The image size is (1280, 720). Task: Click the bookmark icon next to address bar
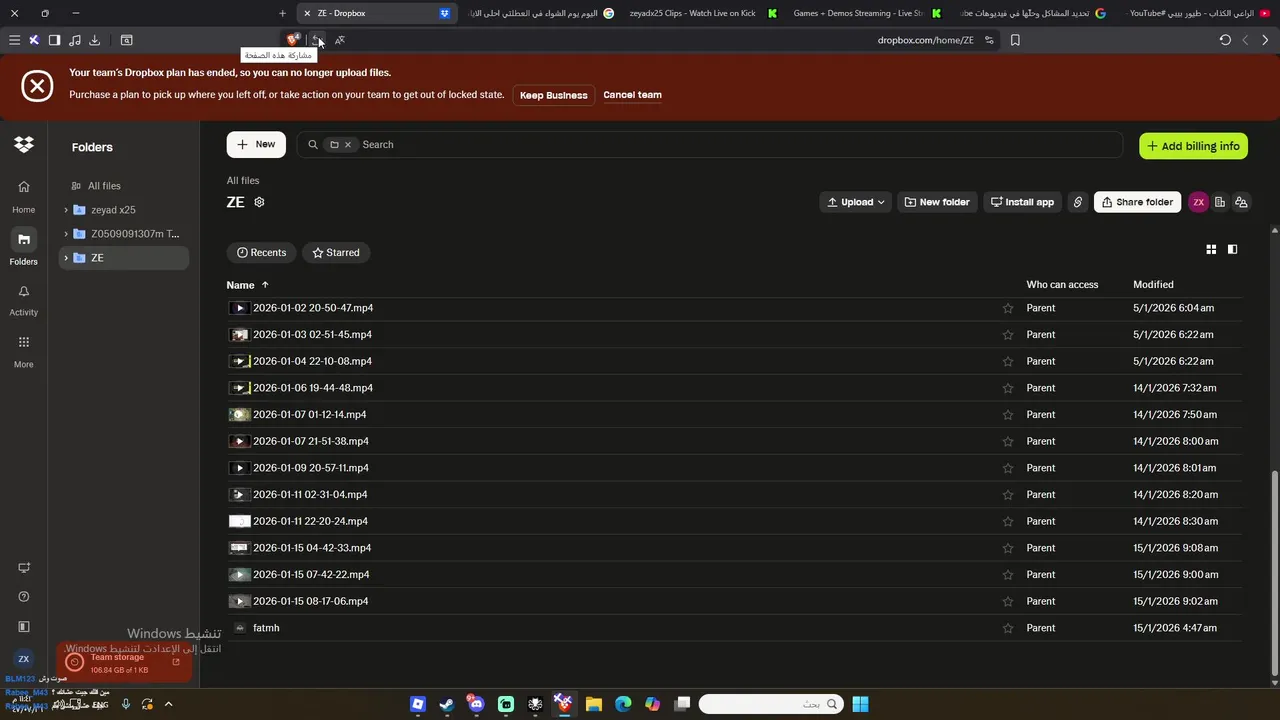click(x=1015, y=40)
